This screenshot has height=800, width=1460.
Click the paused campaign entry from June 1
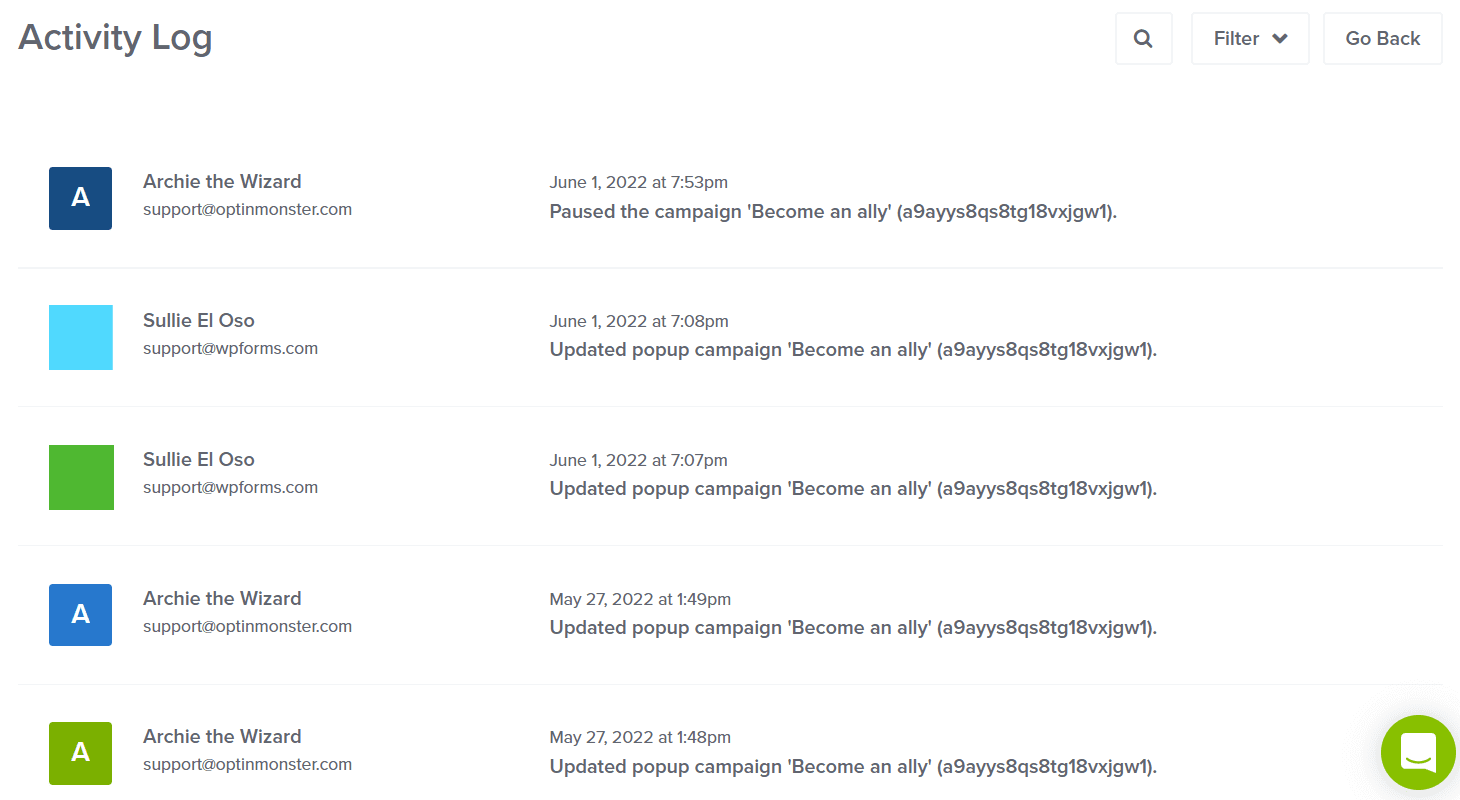click(x=833, y=211)
